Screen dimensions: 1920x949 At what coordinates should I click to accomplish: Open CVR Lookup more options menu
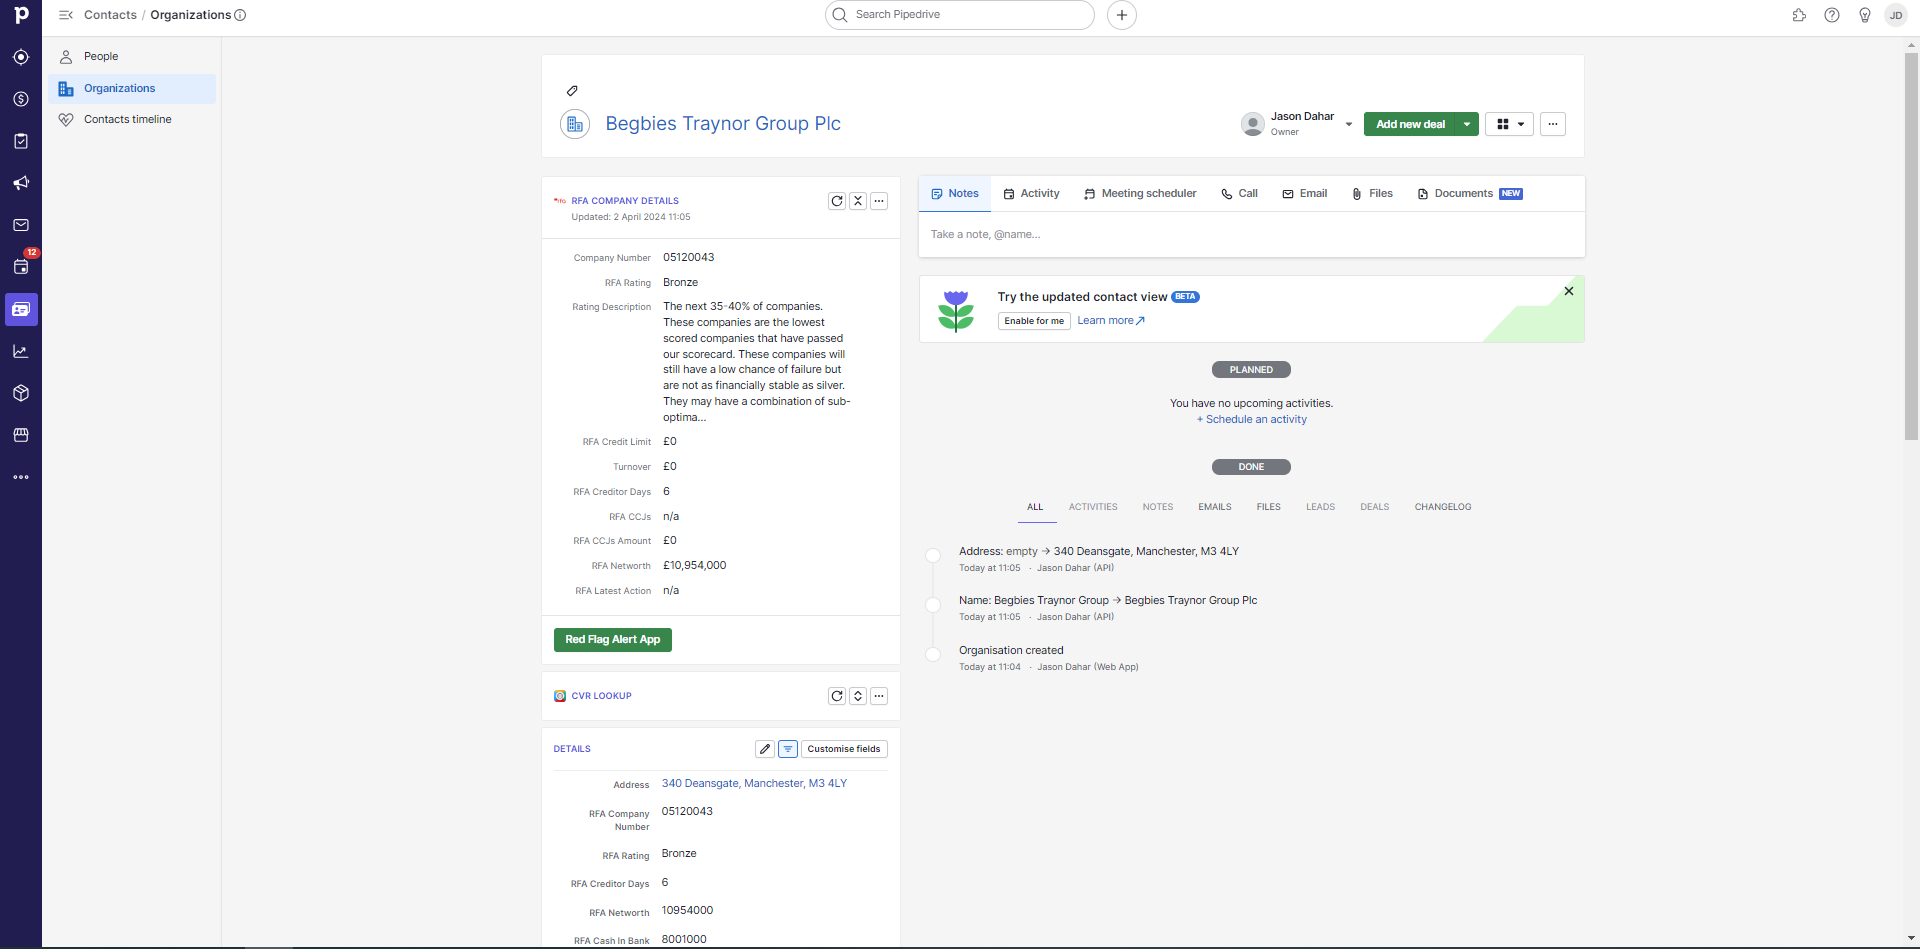[879, 696]
